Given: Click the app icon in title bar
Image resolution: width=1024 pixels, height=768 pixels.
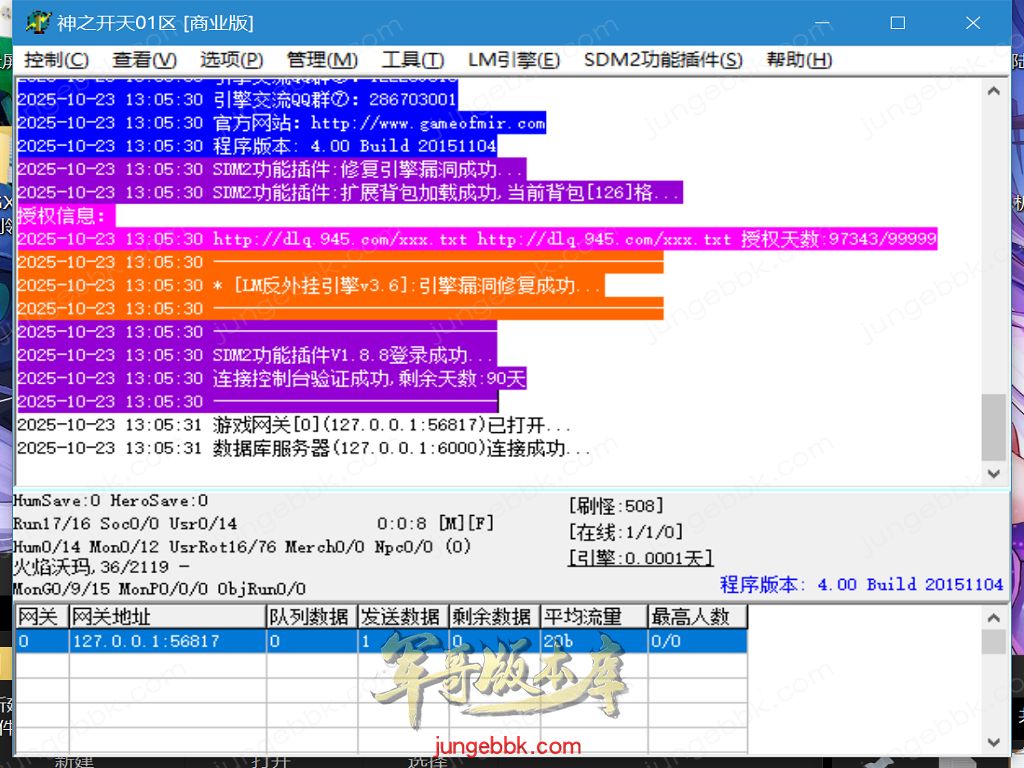Looking at the screenshot, I should click(x=37, y=22).
